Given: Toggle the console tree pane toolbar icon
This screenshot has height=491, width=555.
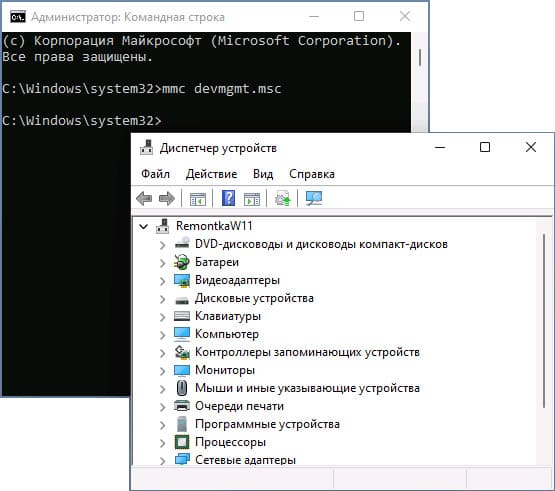Looking at the screenshot, I should 198,199.
